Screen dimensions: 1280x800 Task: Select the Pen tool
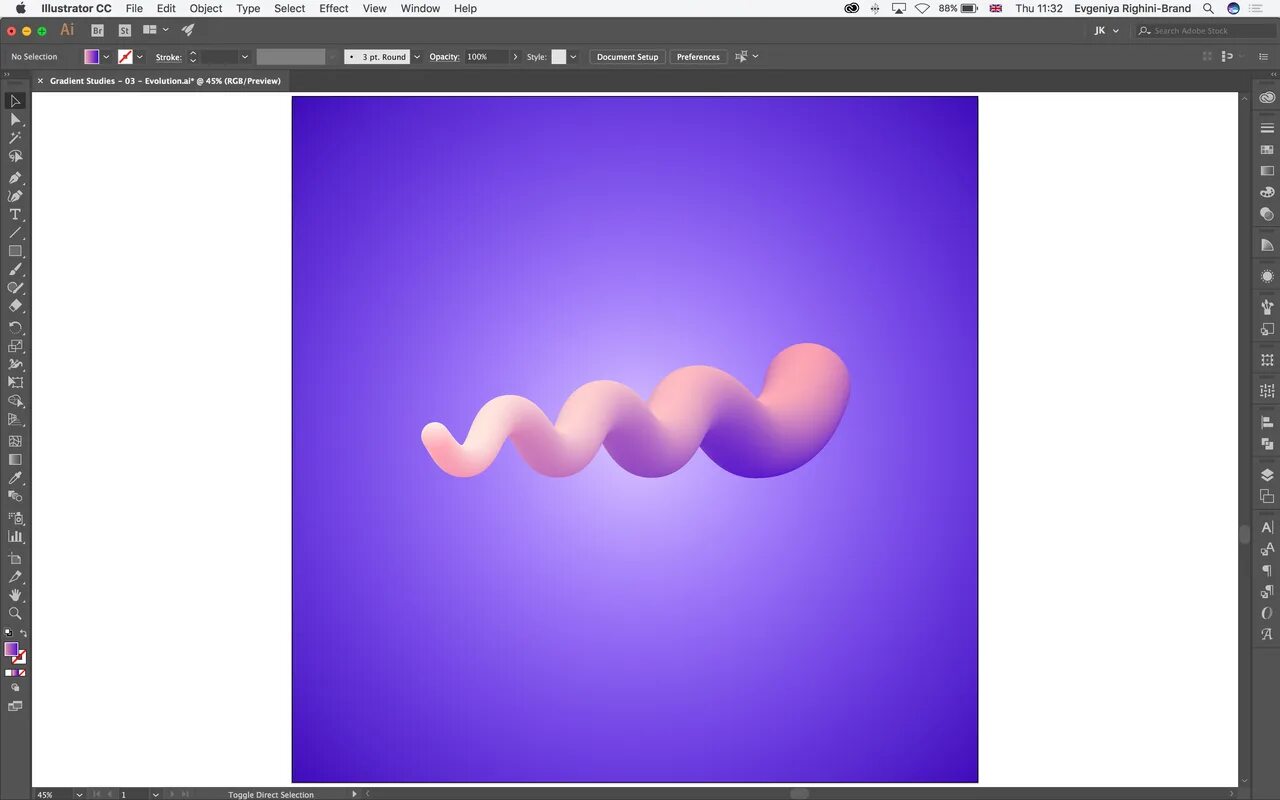[x=15, y=178]
